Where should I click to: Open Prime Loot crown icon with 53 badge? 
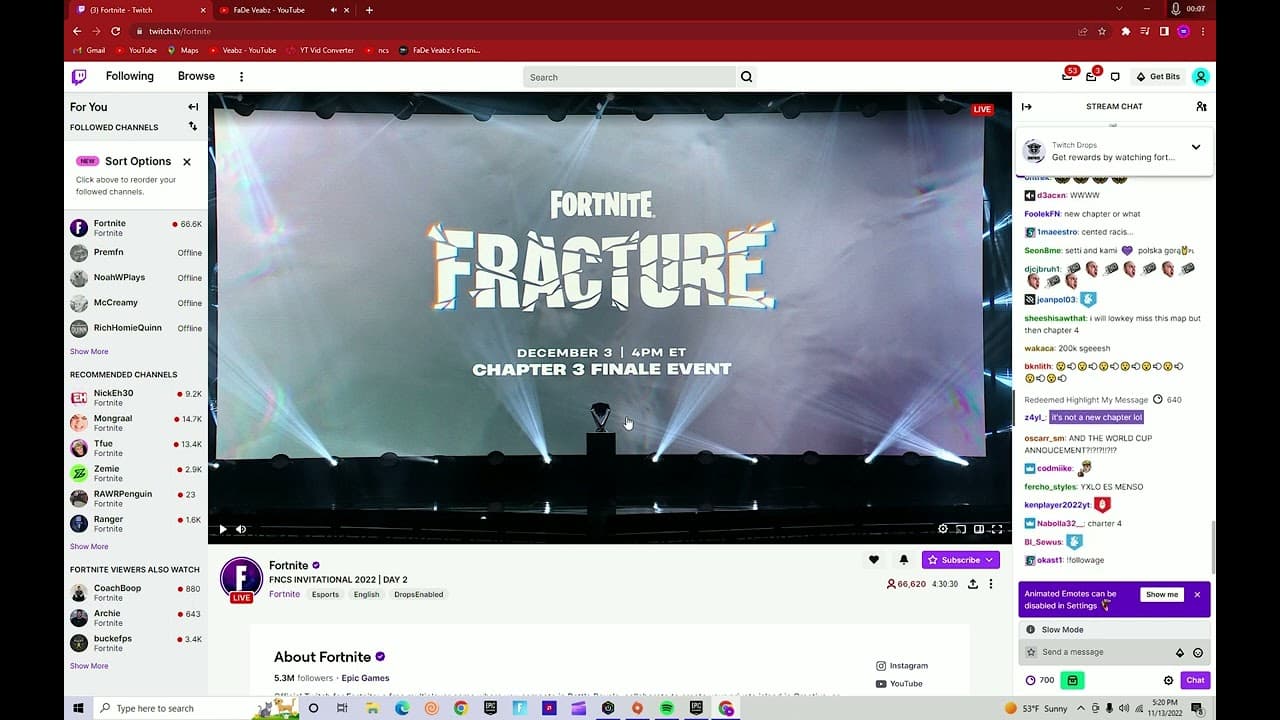click(1067, 77)
